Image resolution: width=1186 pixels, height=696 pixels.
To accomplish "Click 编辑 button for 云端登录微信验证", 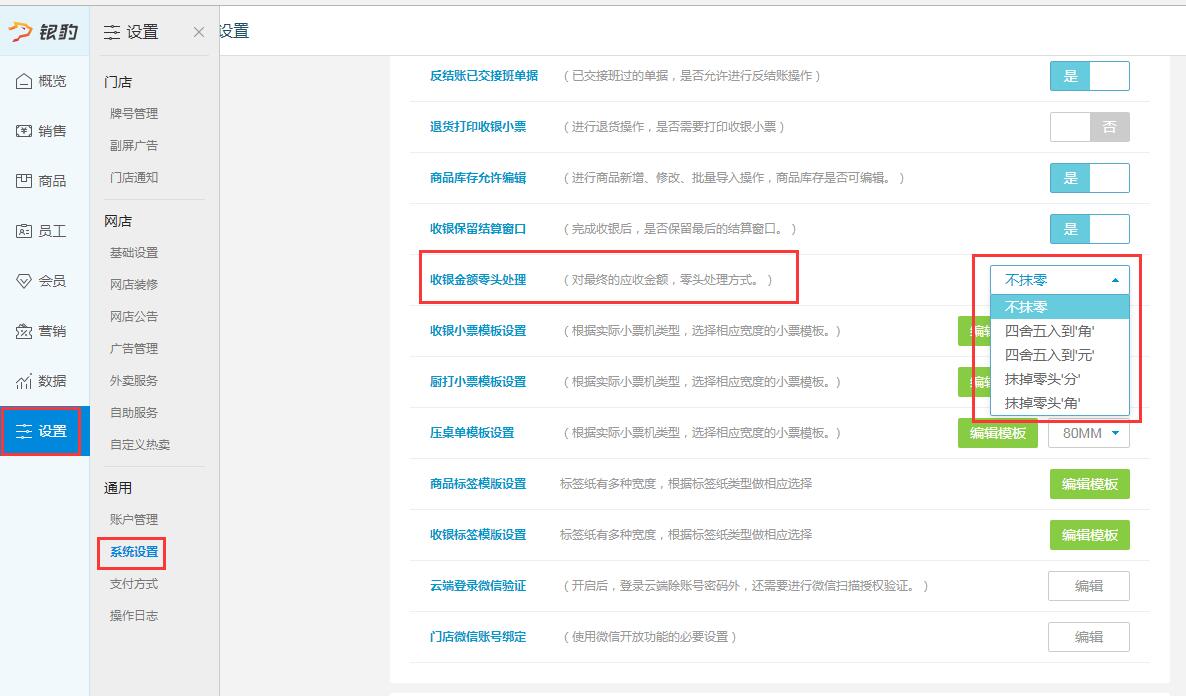I will pyautogui.click(x=1088, y=586).
